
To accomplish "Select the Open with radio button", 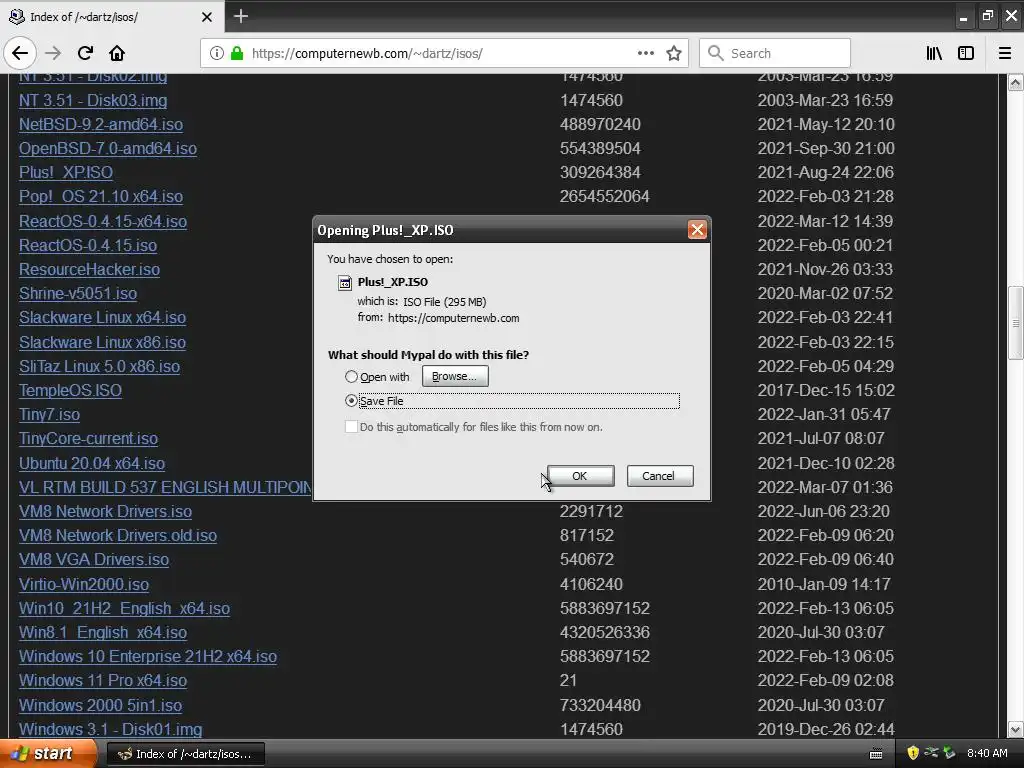I will [x=351, y=377].
